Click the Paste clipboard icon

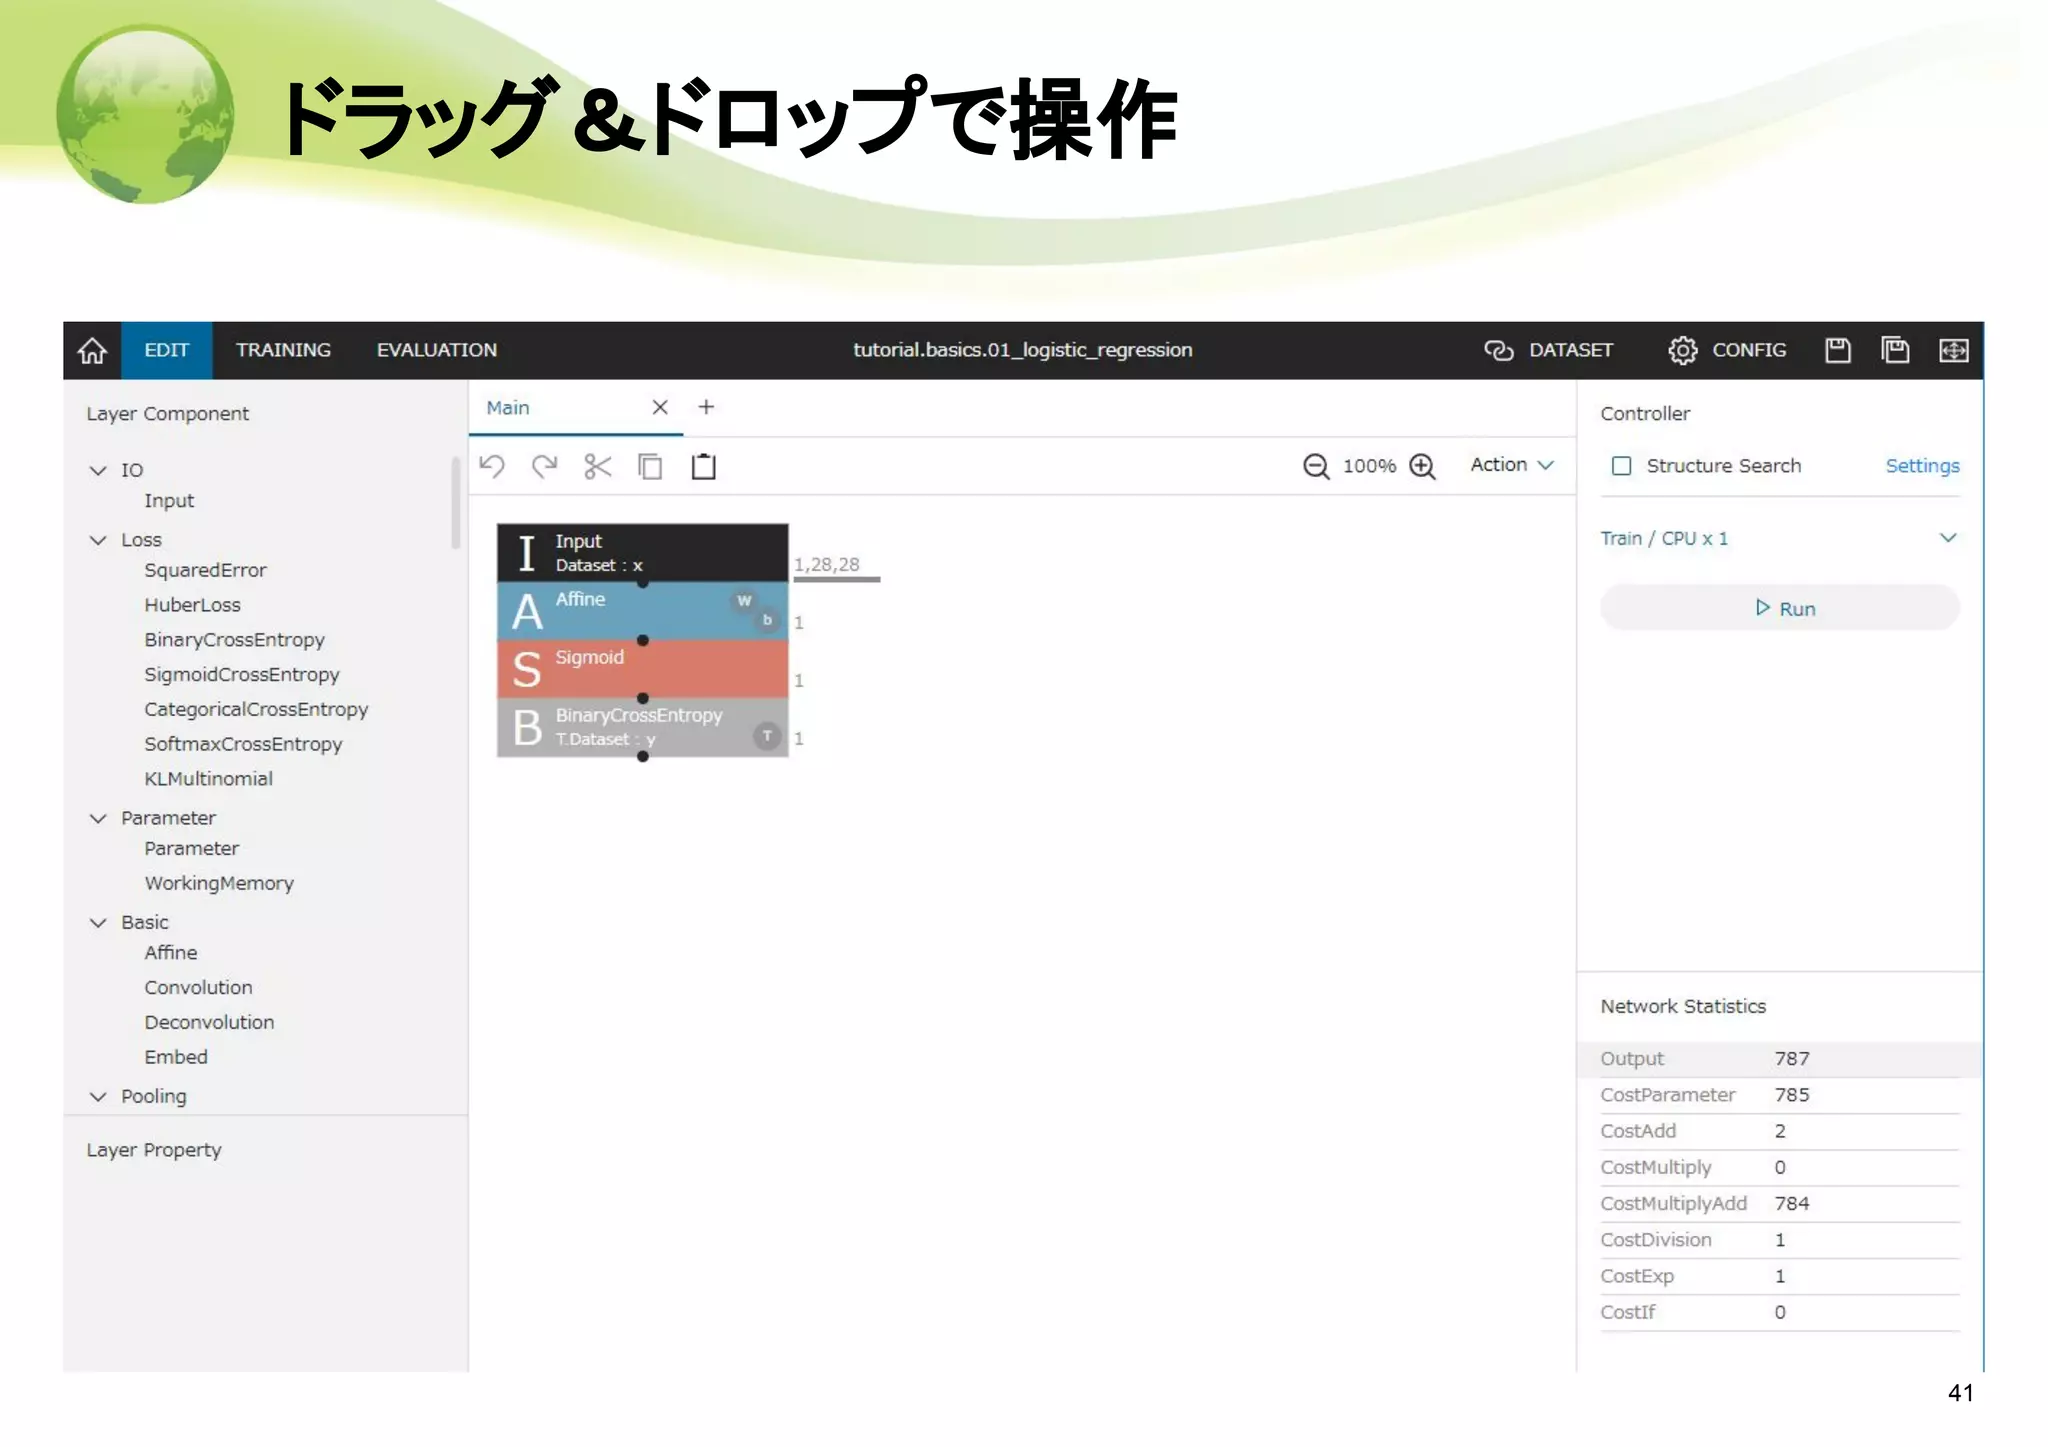pos(703,466)
